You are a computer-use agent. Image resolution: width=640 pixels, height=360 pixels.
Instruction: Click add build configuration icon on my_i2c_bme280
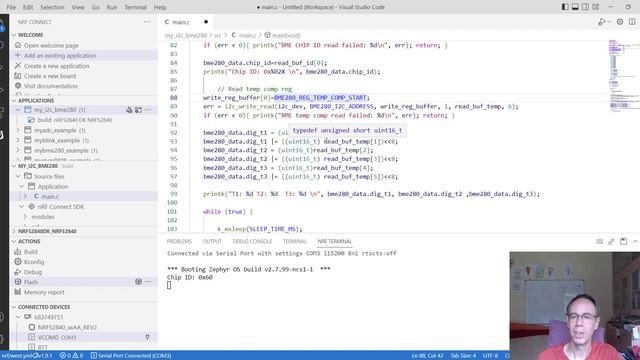pyautogui.click(x=138, y=110)
